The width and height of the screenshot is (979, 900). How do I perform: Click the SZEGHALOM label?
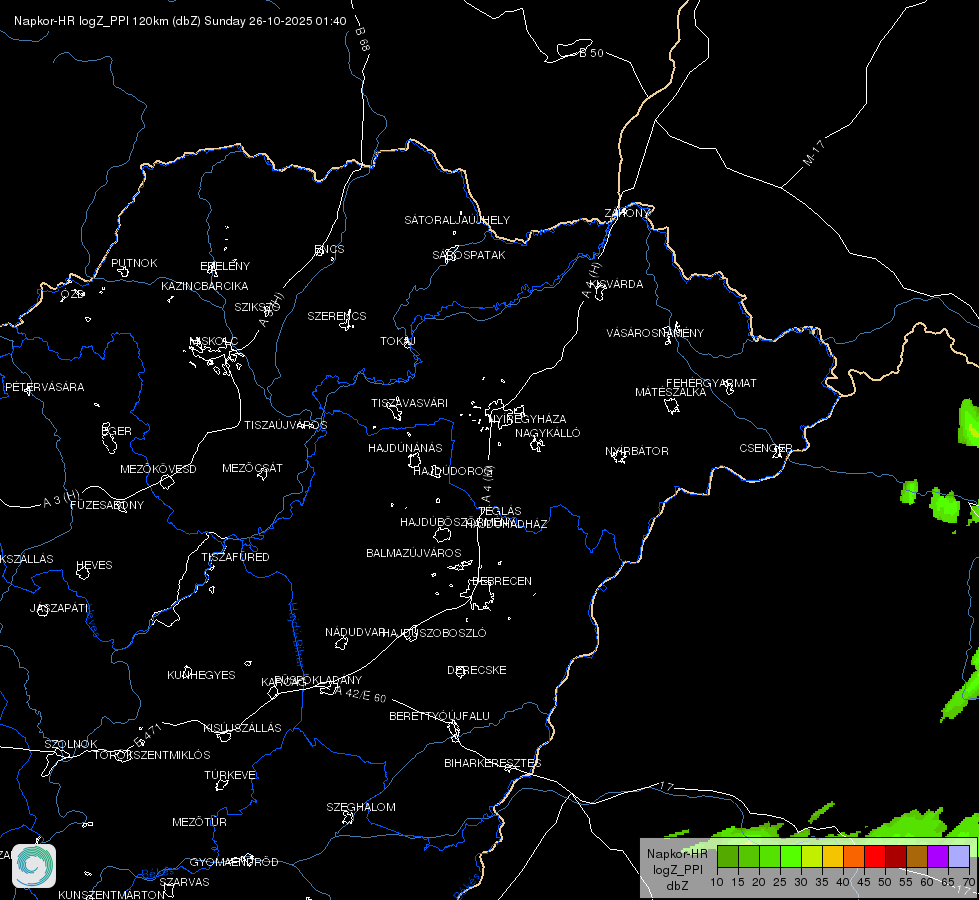point(361,807)
